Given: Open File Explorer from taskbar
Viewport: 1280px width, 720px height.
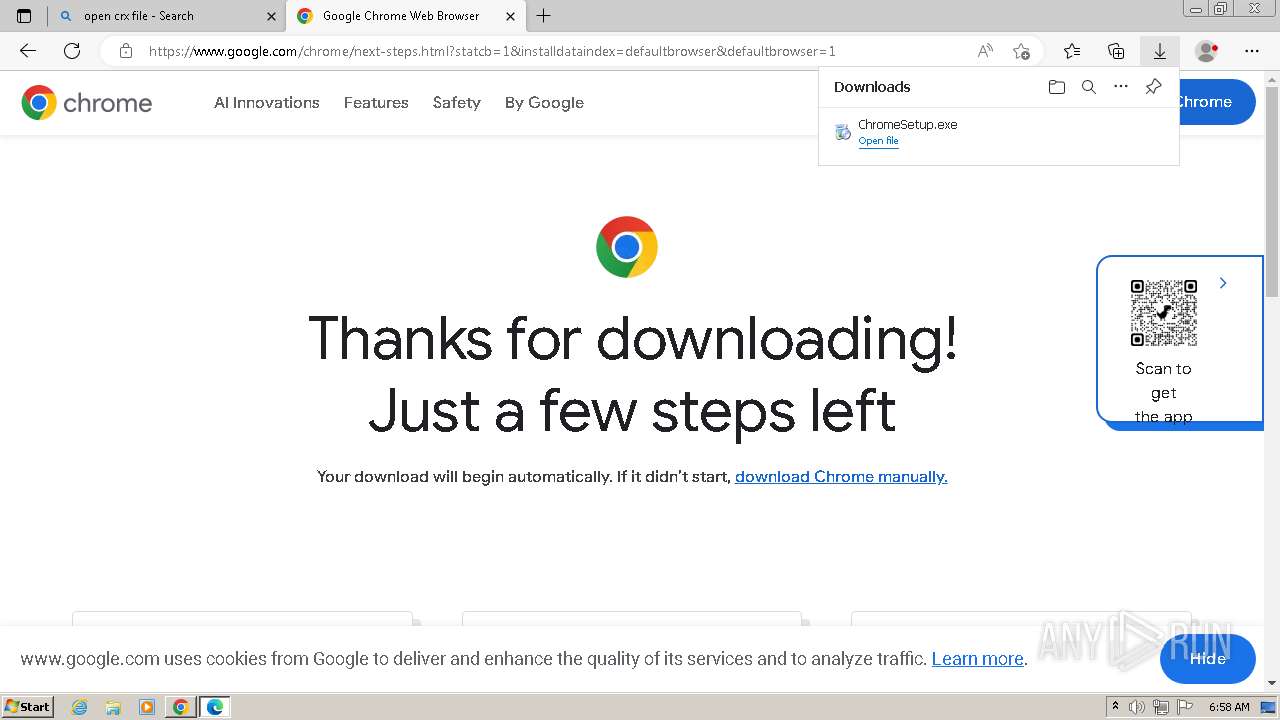Looking at the screenshot, I should pyautogui.click(x=113, y=707).
